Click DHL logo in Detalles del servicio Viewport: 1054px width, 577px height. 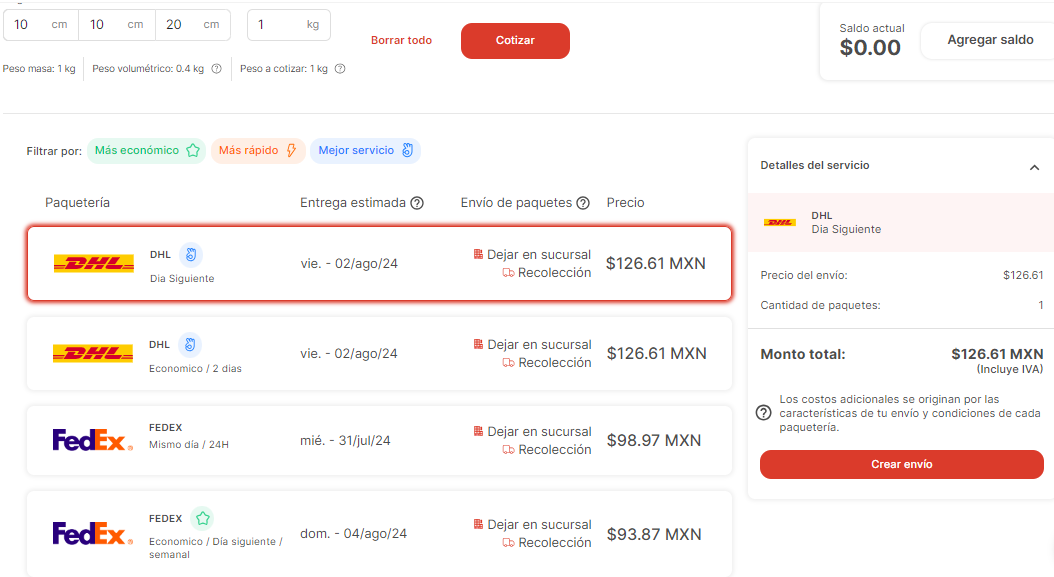tap(780, 223)
